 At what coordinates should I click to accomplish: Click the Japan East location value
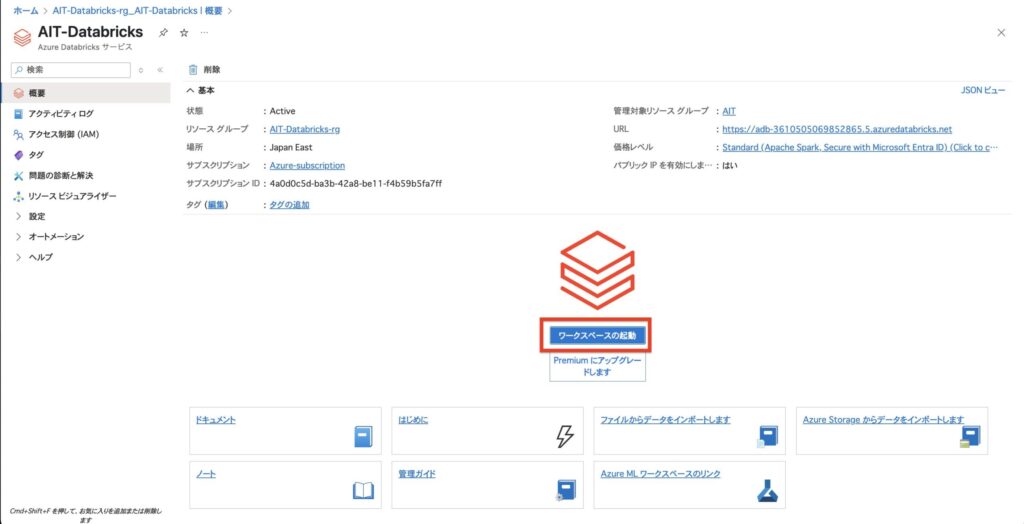click(x=291, y=148)
